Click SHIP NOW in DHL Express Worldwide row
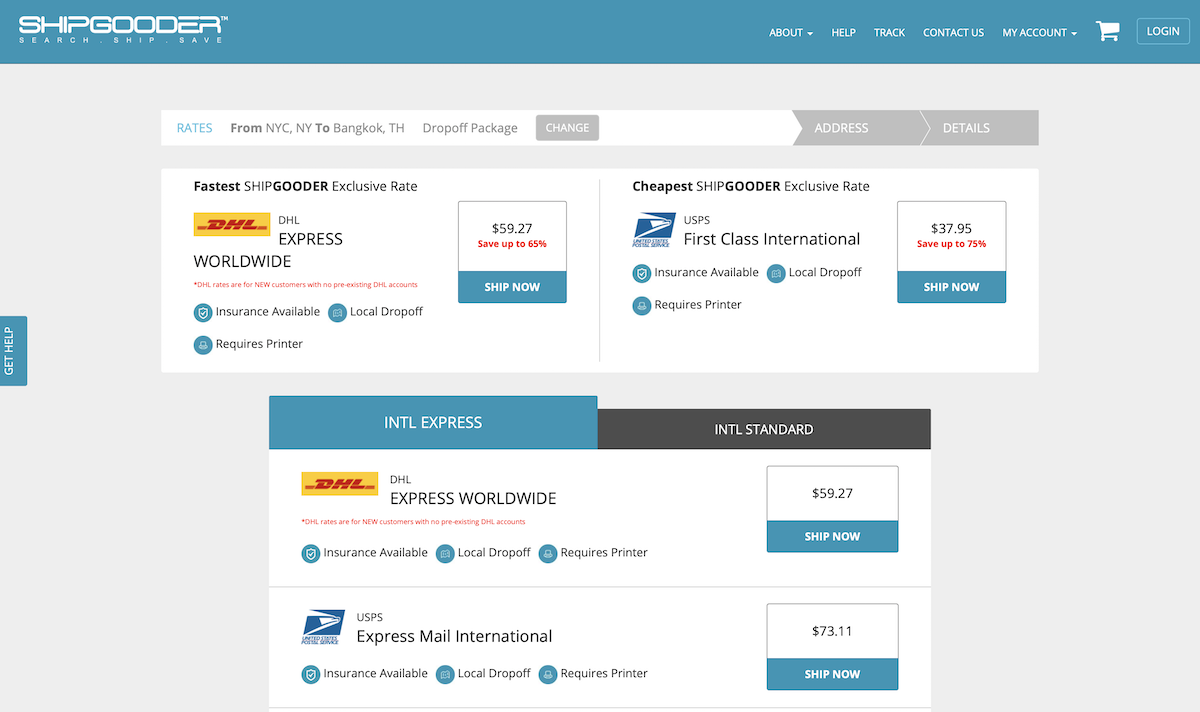 832,536
